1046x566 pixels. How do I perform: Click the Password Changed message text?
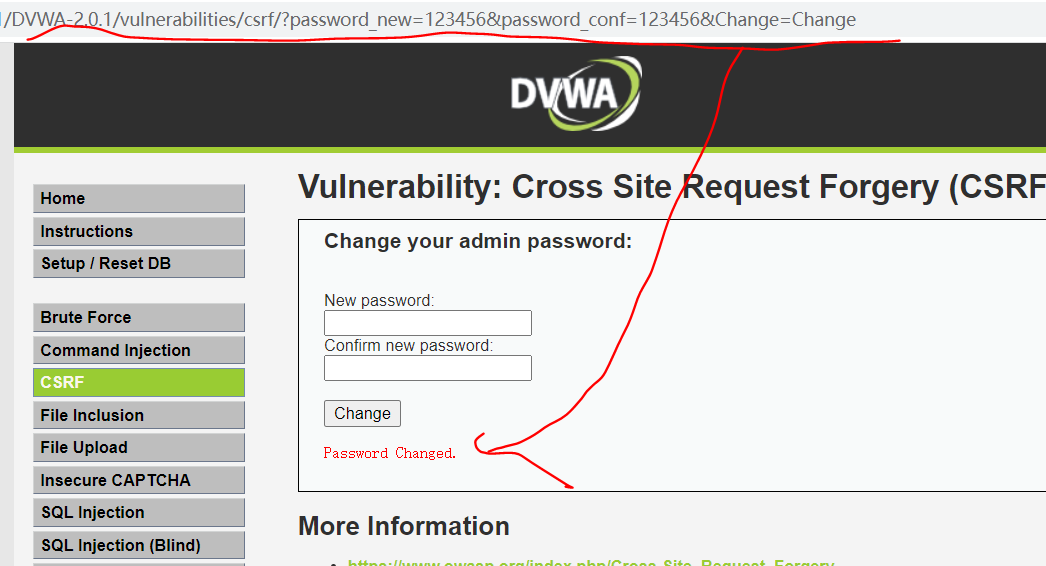pos(390,453)
